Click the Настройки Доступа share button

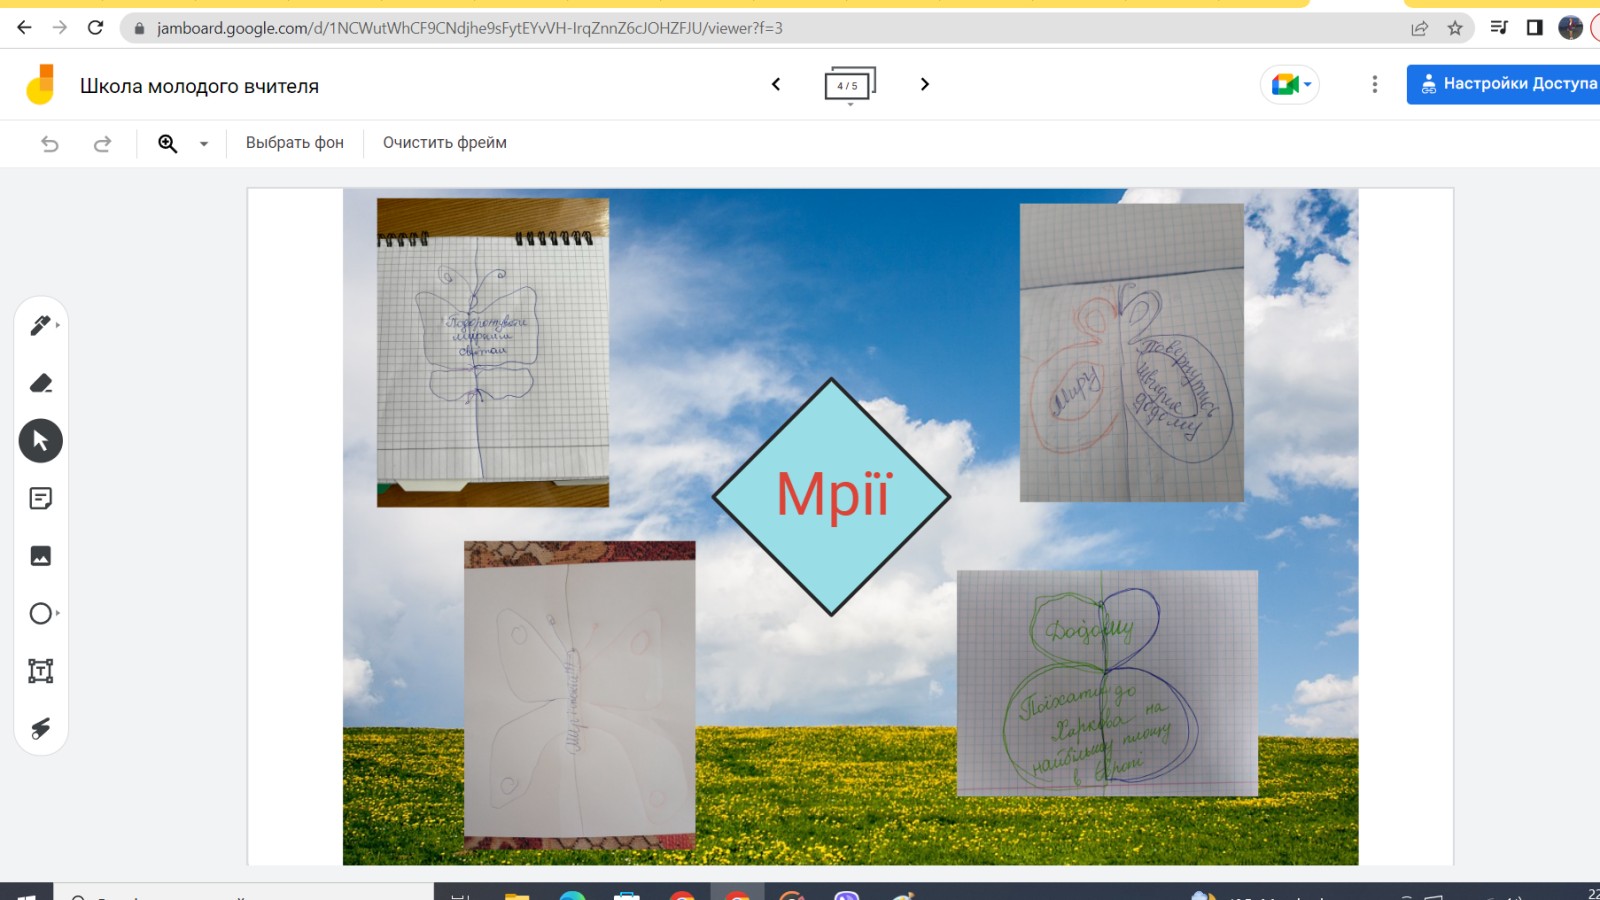pos(1503,84)
